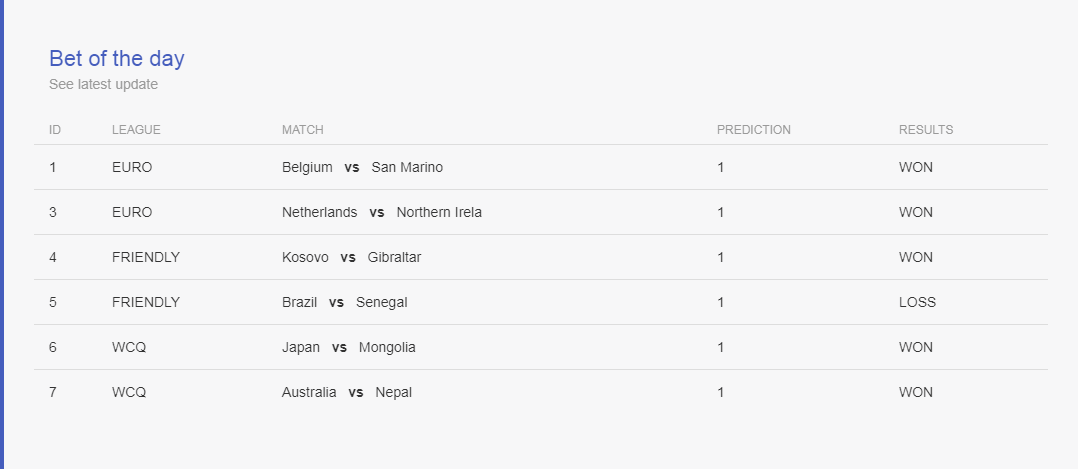
Task: Select the LEAGUE column header
Action: tap(136, 130)
